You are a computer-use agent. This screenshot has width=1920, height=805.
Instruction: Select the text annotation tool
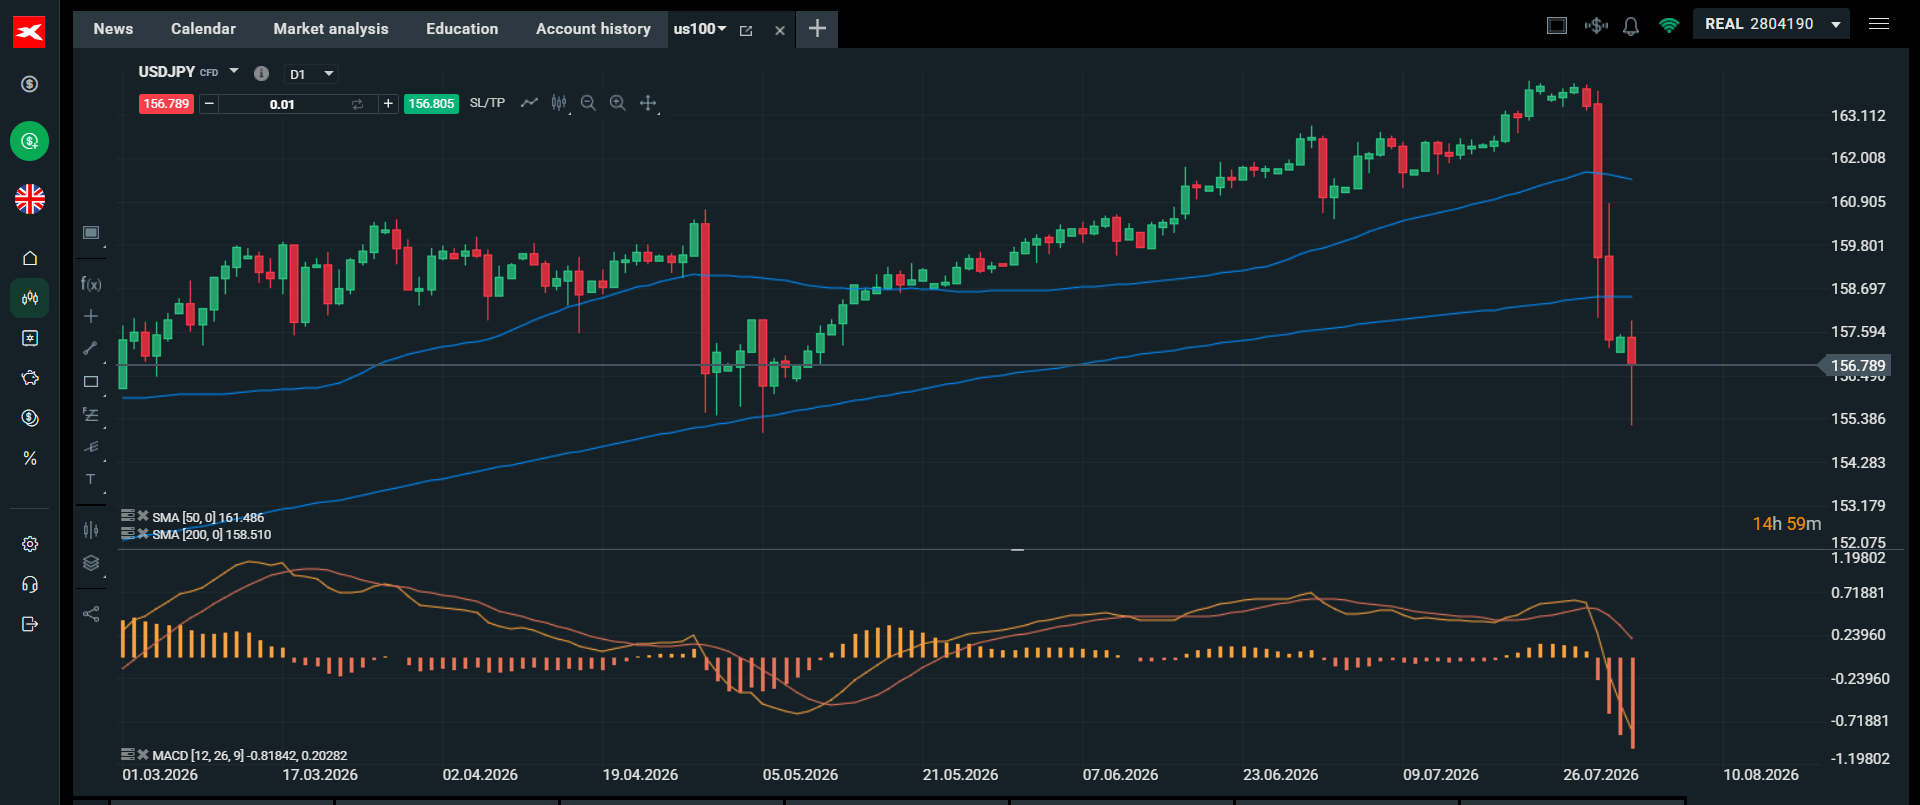tap(91, 479)
